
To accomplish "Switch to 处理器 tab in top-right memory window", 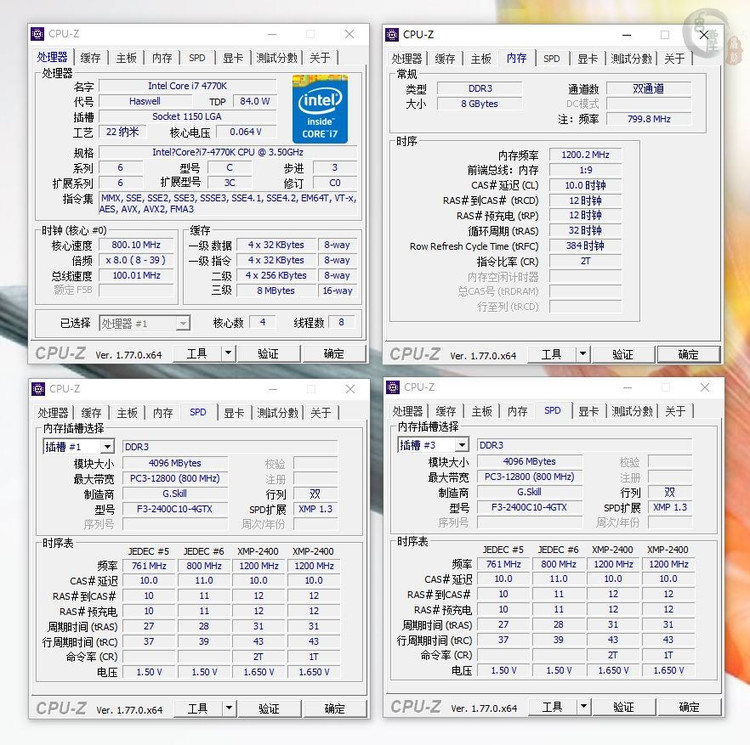I will coord(407,59).
